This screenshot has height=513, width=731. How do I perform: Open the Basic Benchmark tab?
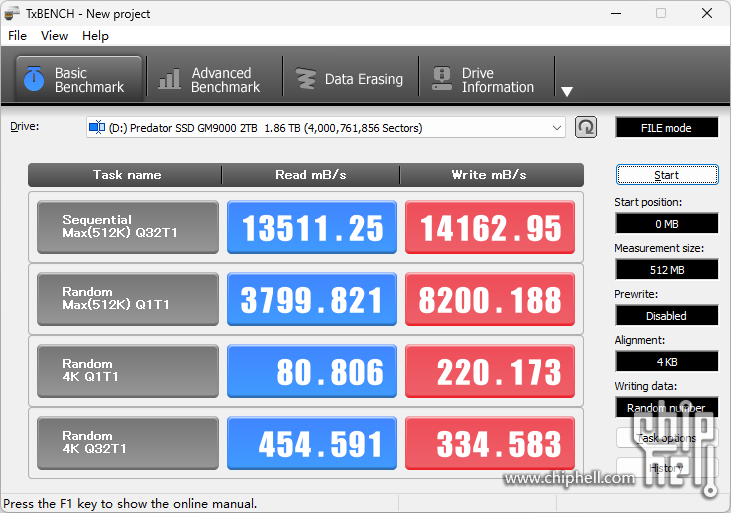79,79
